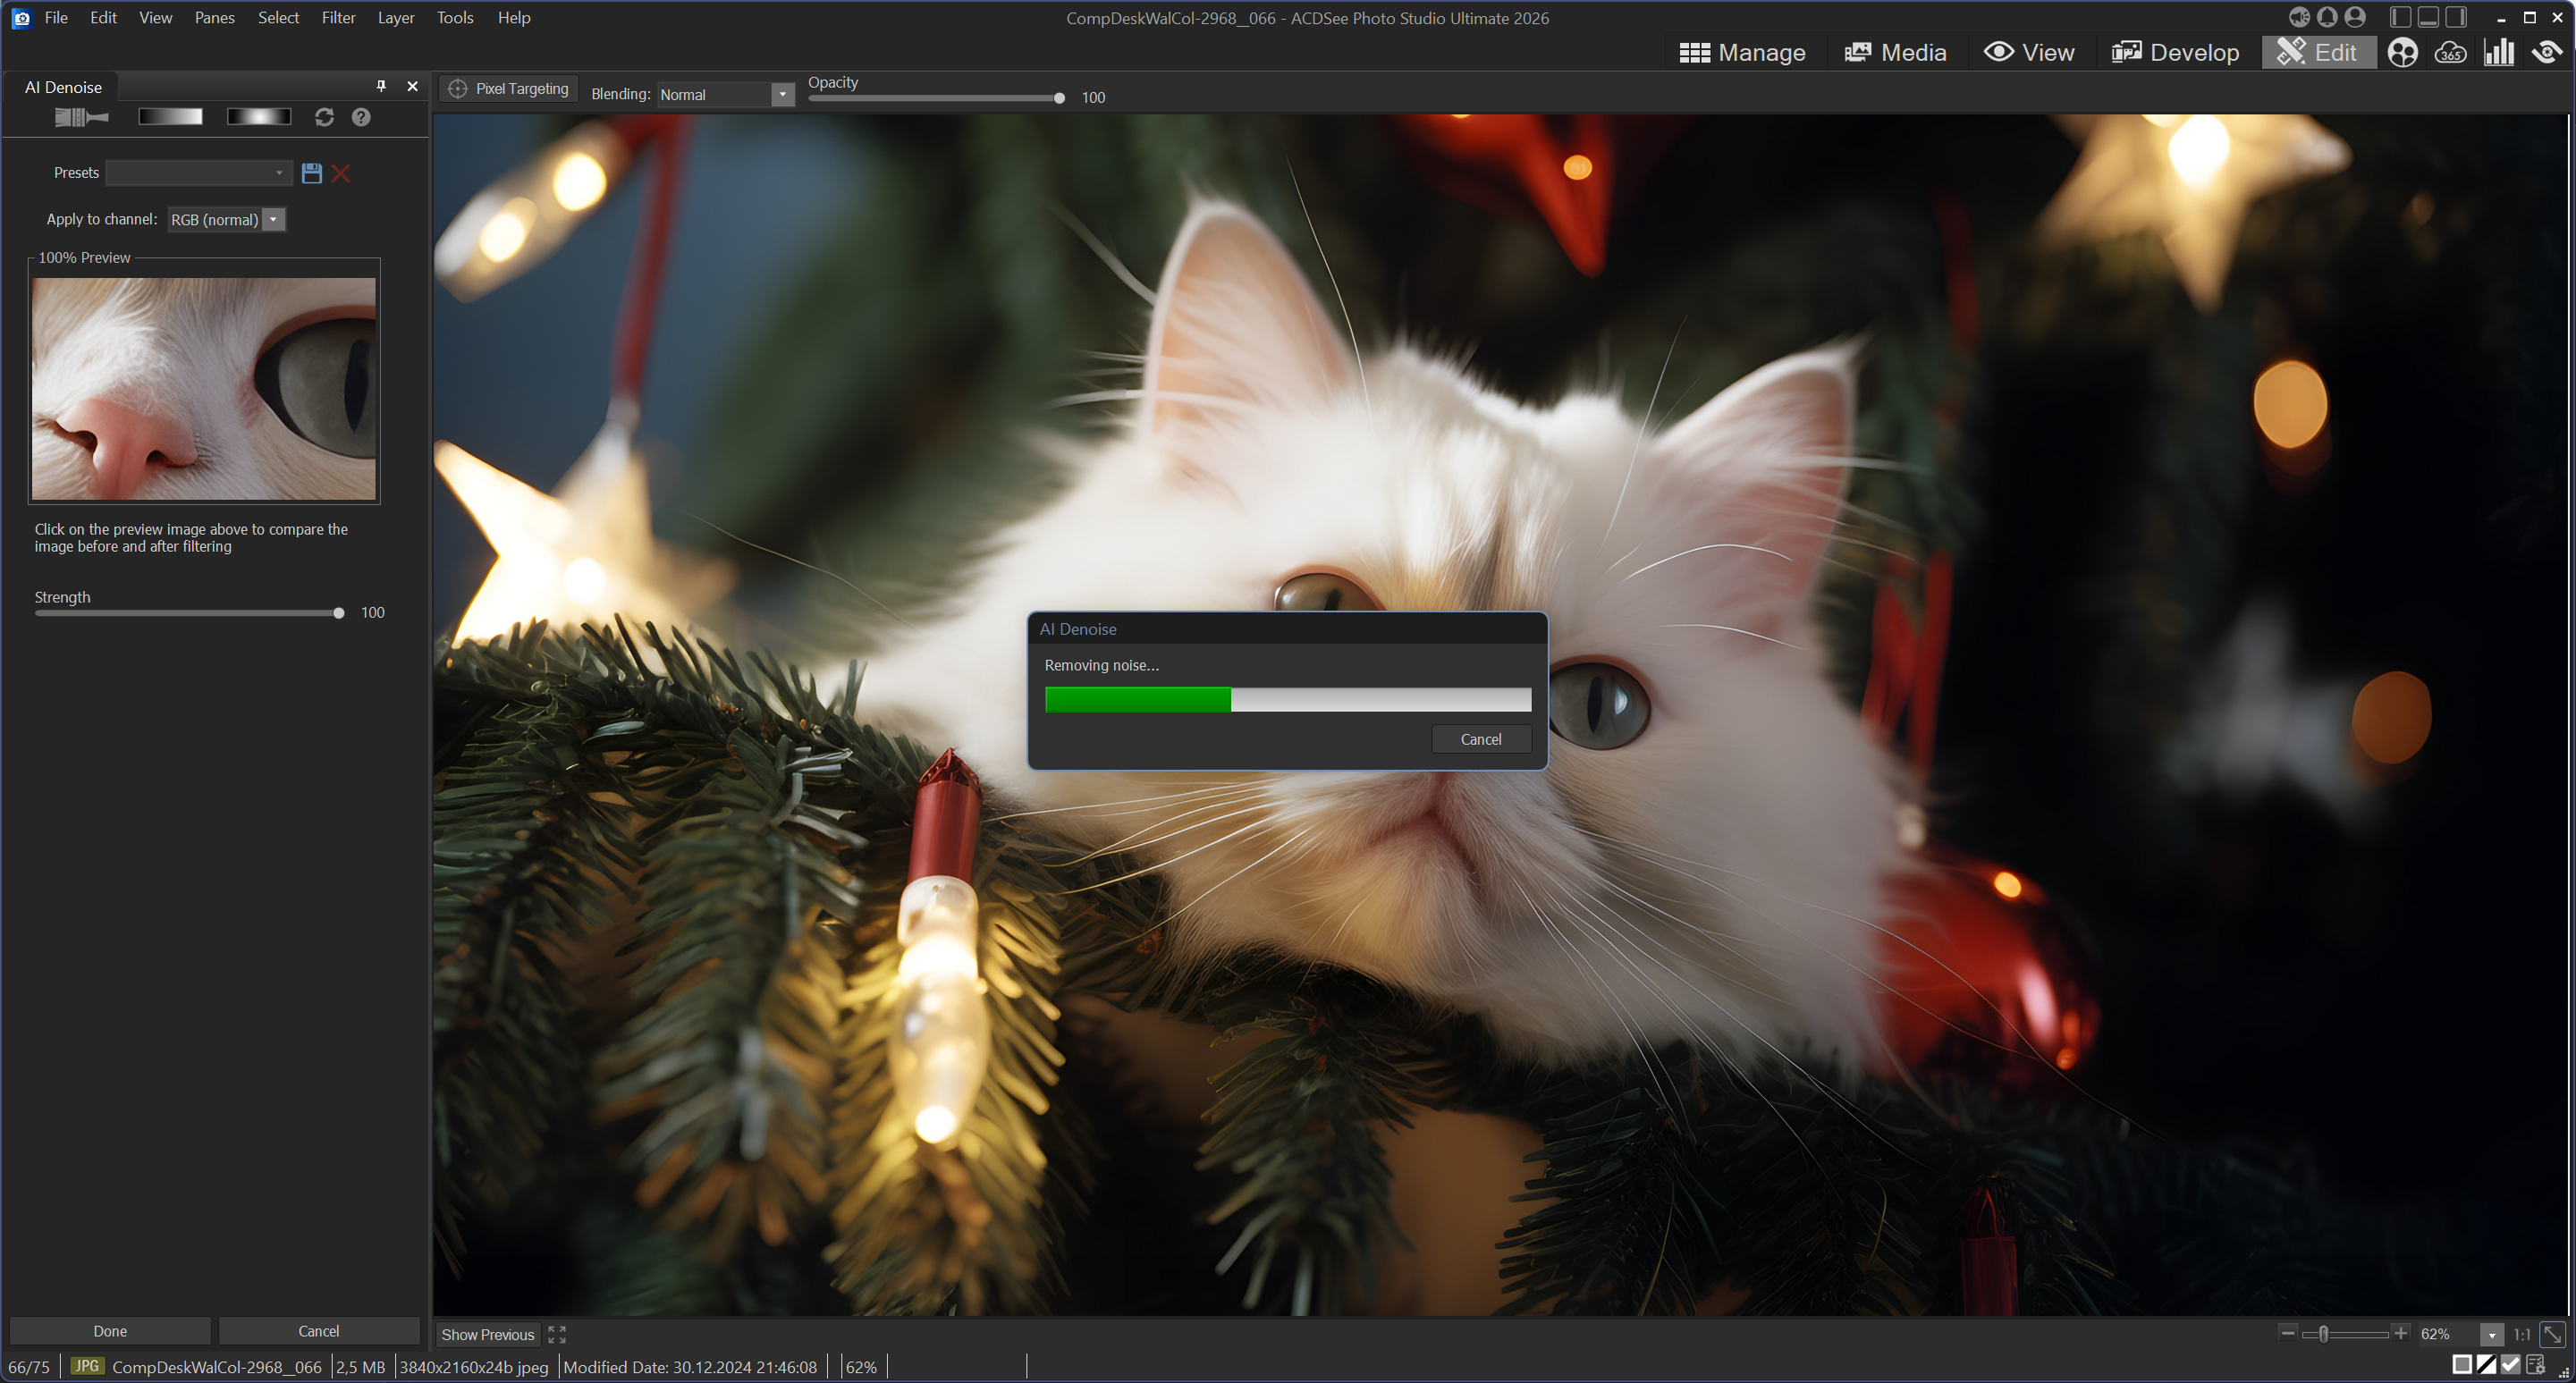
Task: Open the 365 cloud mode icon
Action: click(x=2450, y=52)
